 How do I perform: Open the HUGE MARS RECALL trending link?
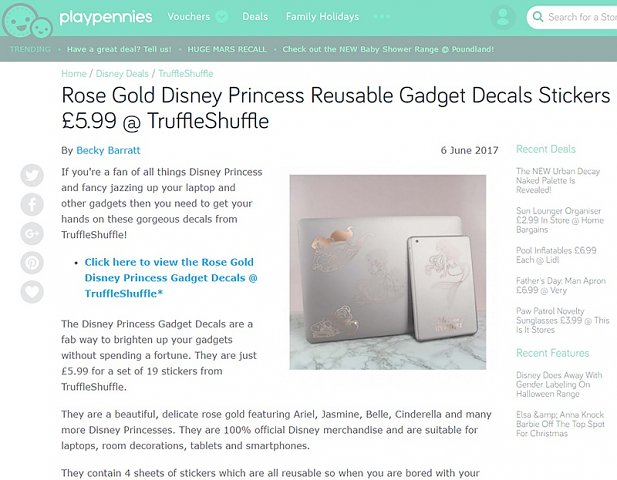(227, 49)
